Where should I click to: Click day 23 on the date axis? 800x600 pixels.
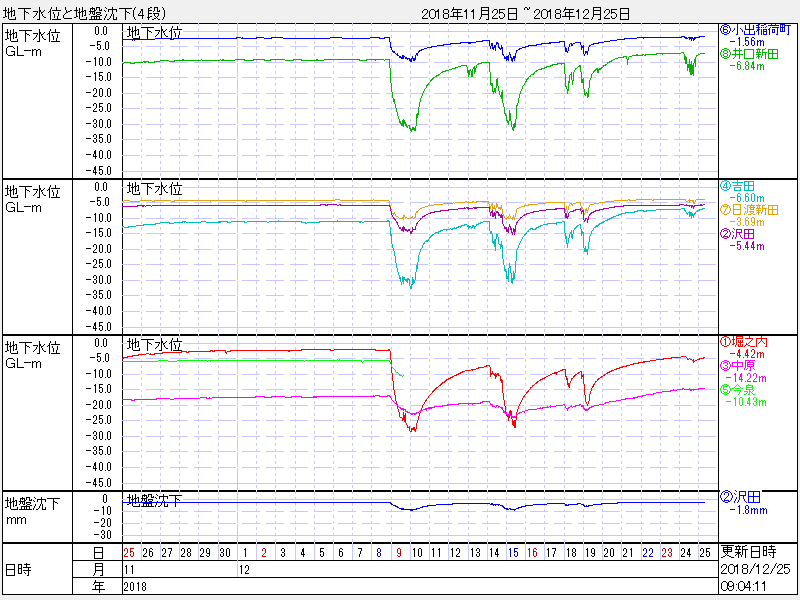(x=666, y=552)
